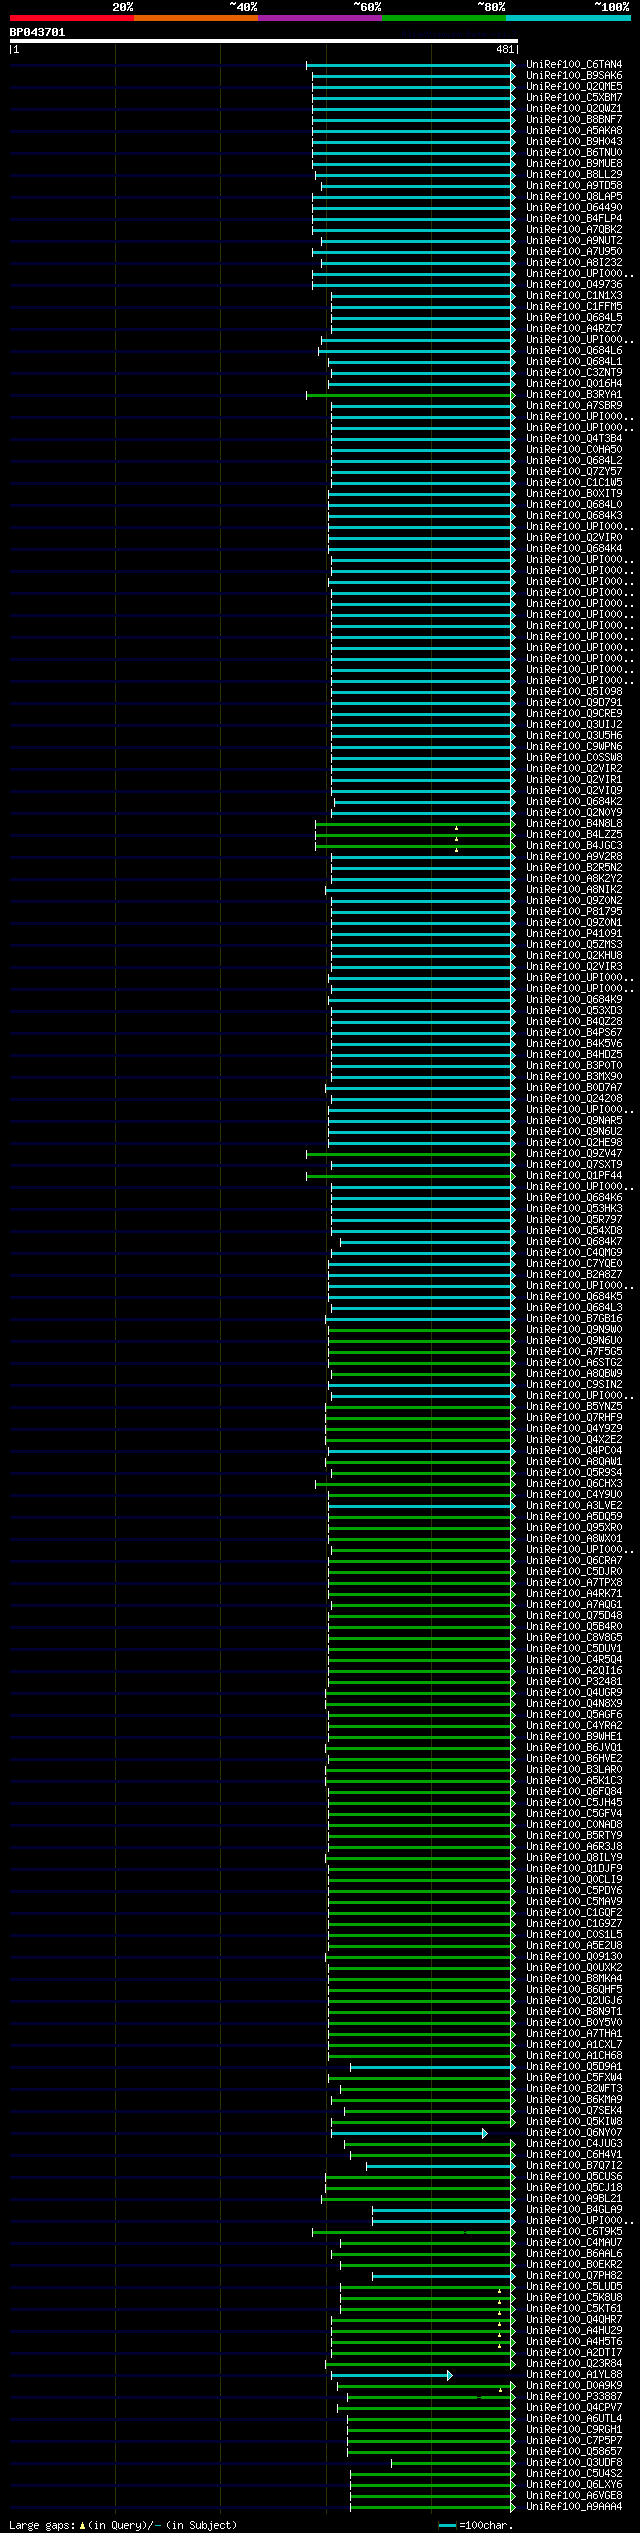The height and width of the screenshot is (2533, 640).
Task: Click the UniRef100_A9V2R8 label
Action: click(x=574, y=857)
